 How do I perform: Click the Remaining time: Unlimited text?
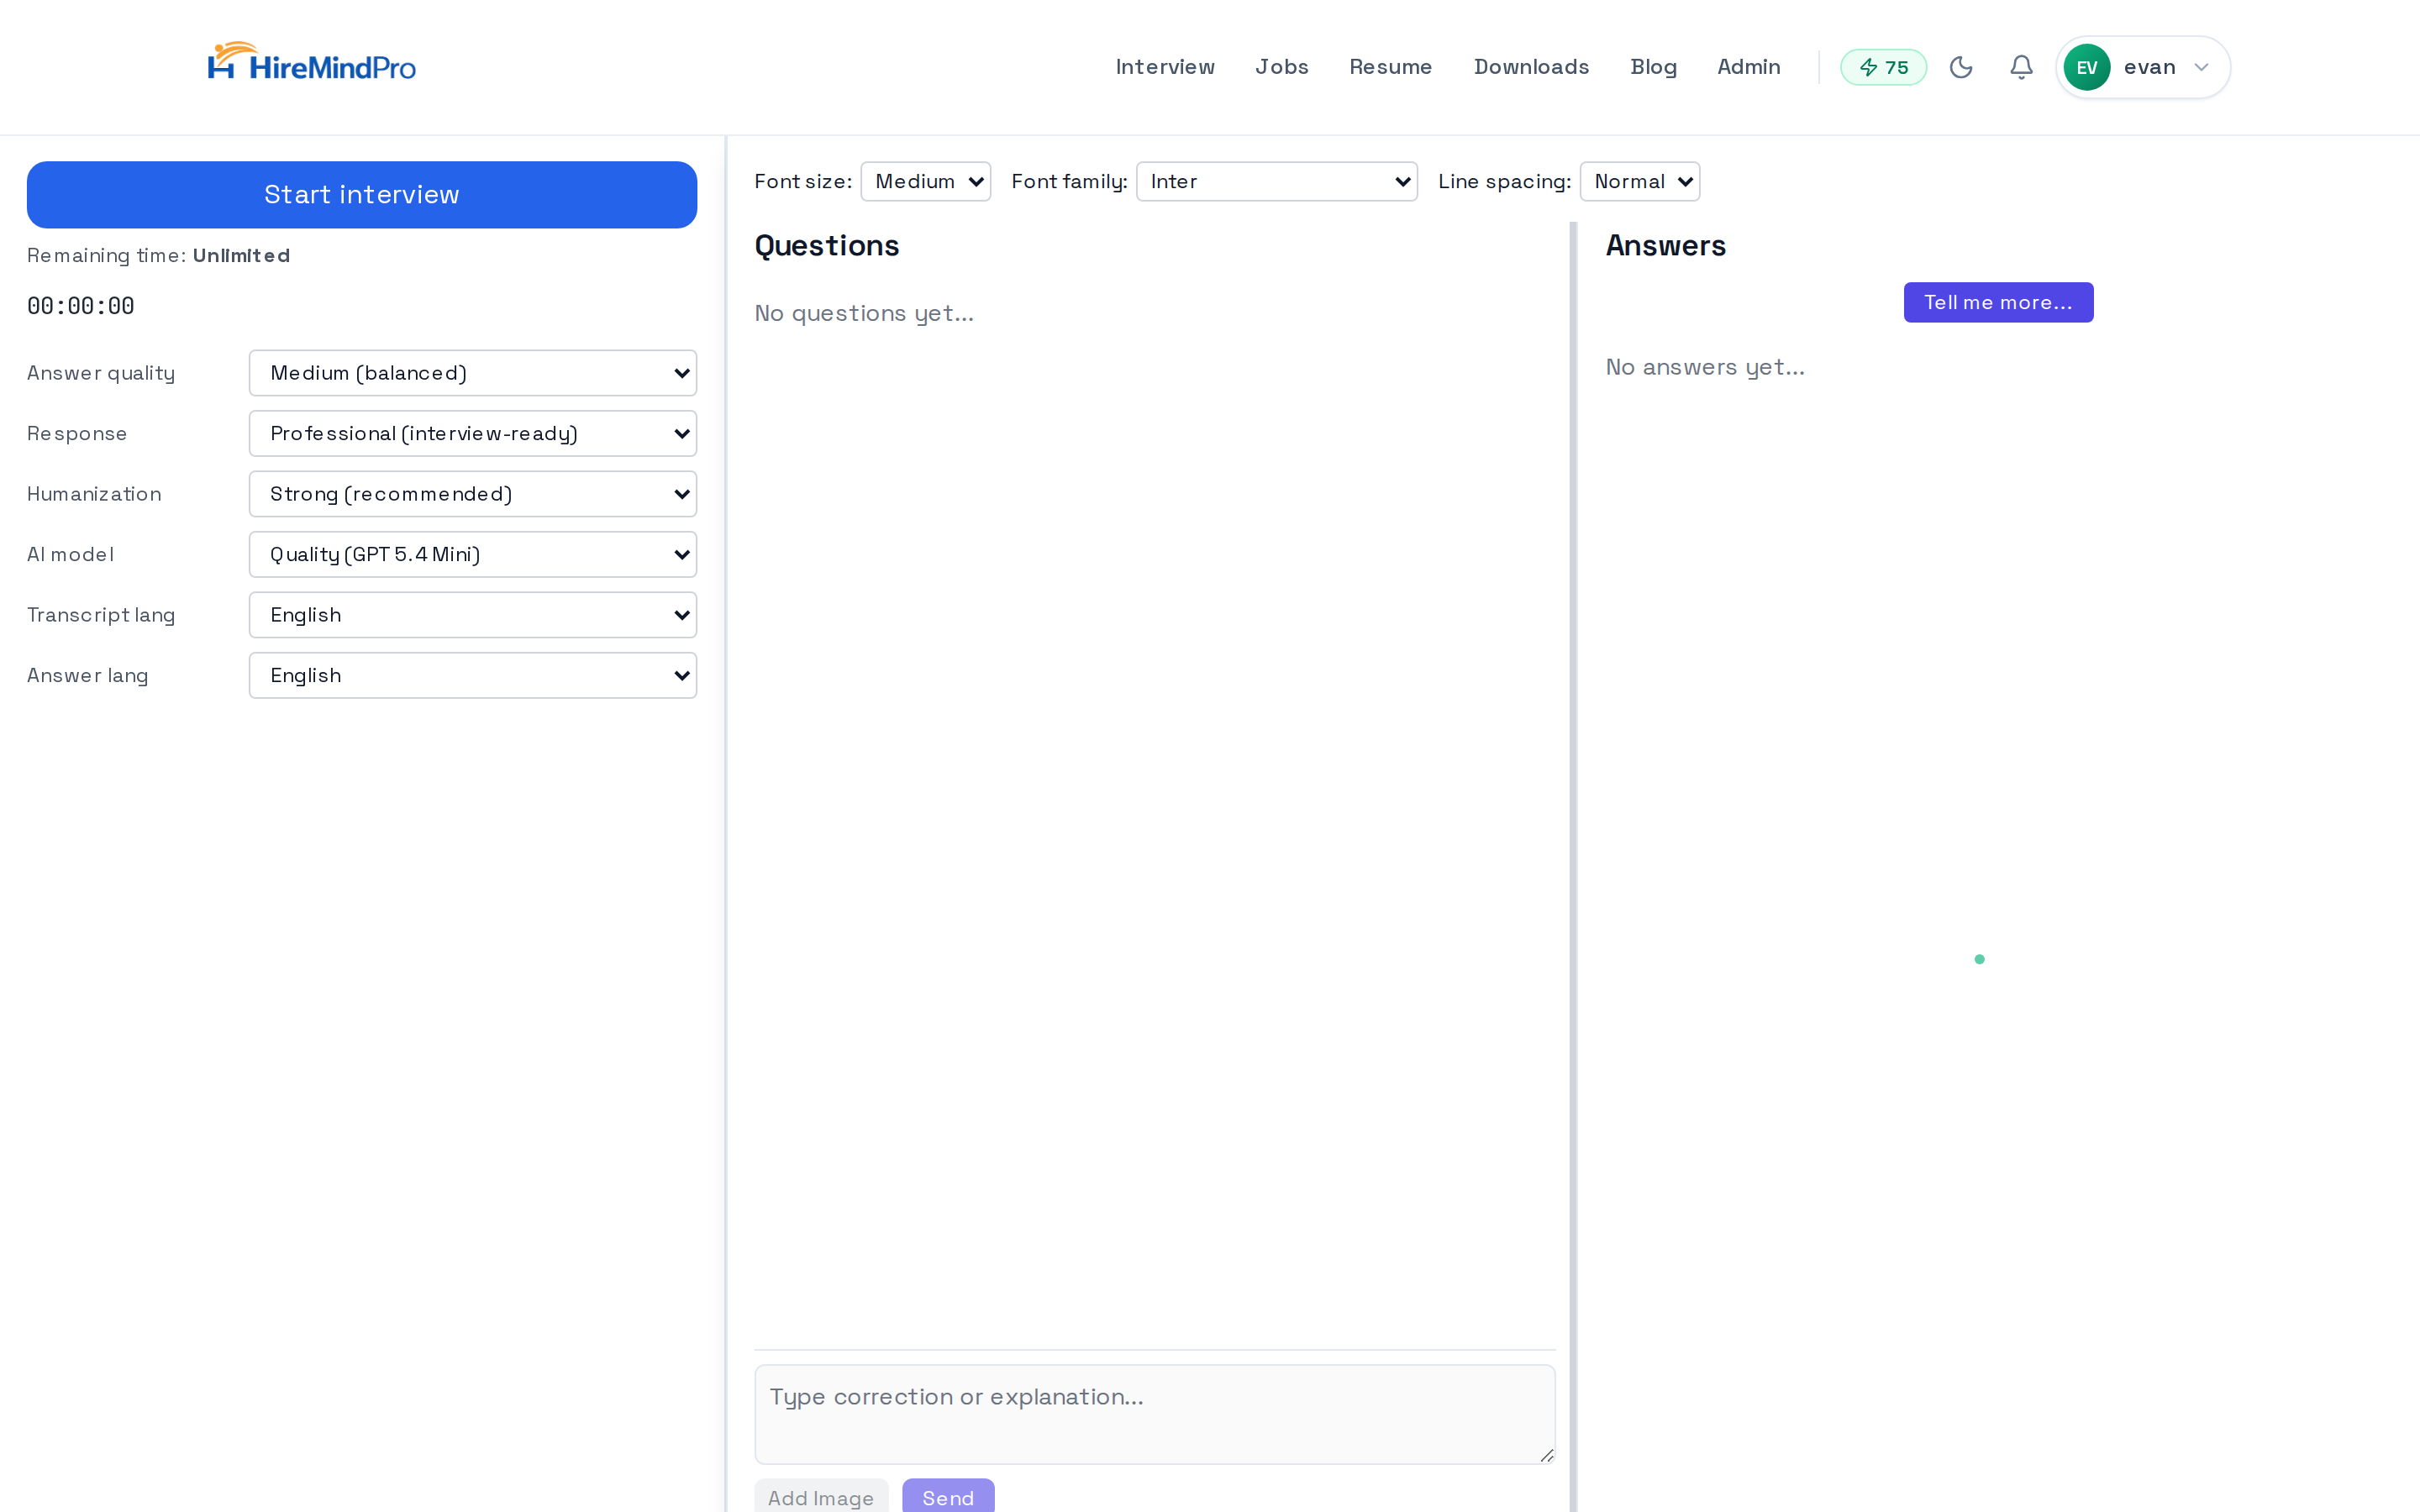(159, 255)
